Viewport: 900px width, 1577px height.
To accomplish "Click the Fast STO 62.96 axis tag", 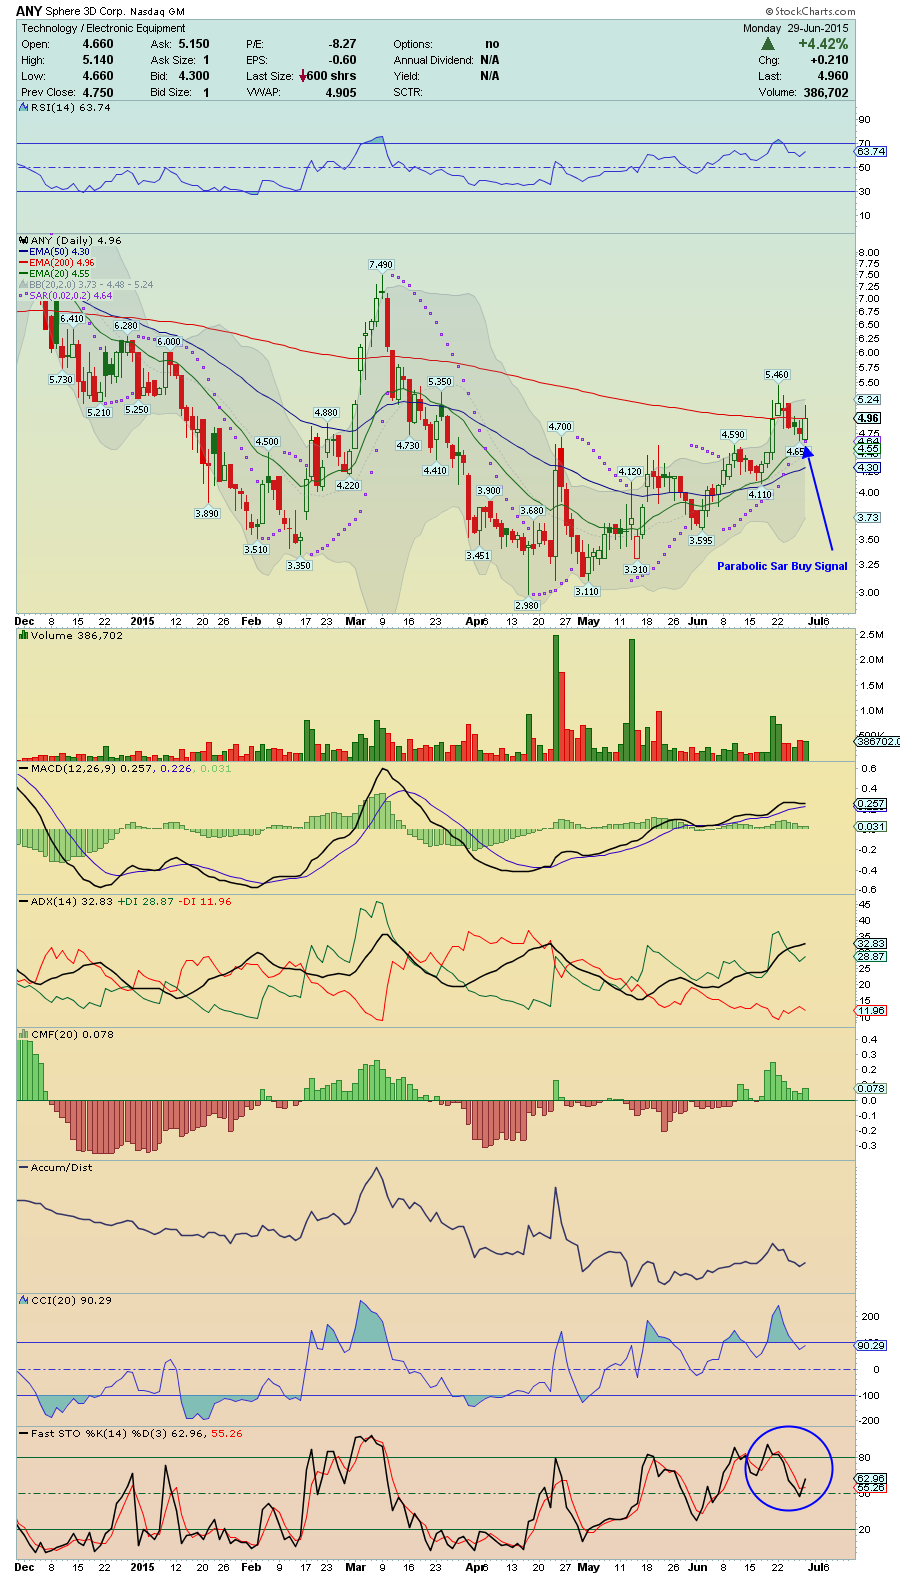I will [871, 1478].
